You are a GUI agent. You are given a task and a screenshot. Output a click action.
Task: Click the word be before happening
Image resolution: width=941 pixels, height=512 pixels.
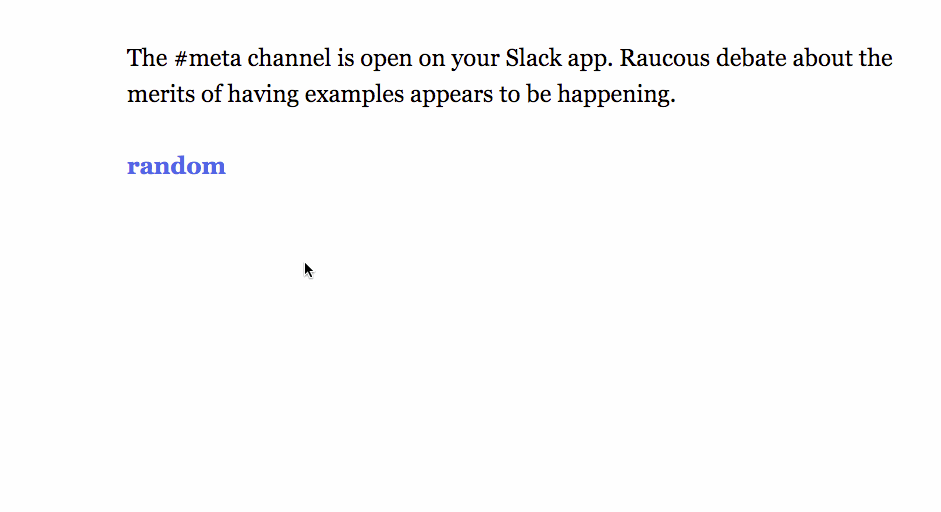(x=538, y=96)
